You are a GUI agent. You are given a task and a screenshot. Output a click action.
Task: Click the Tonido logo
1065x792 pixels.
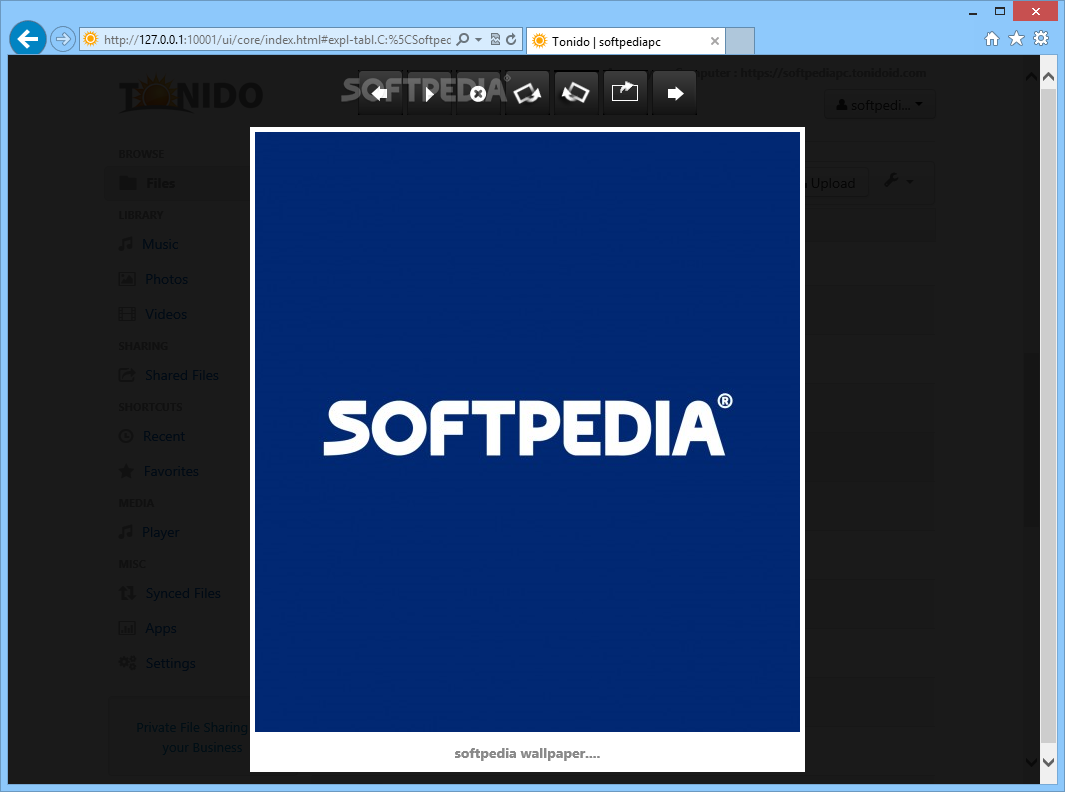coord(191,94)
